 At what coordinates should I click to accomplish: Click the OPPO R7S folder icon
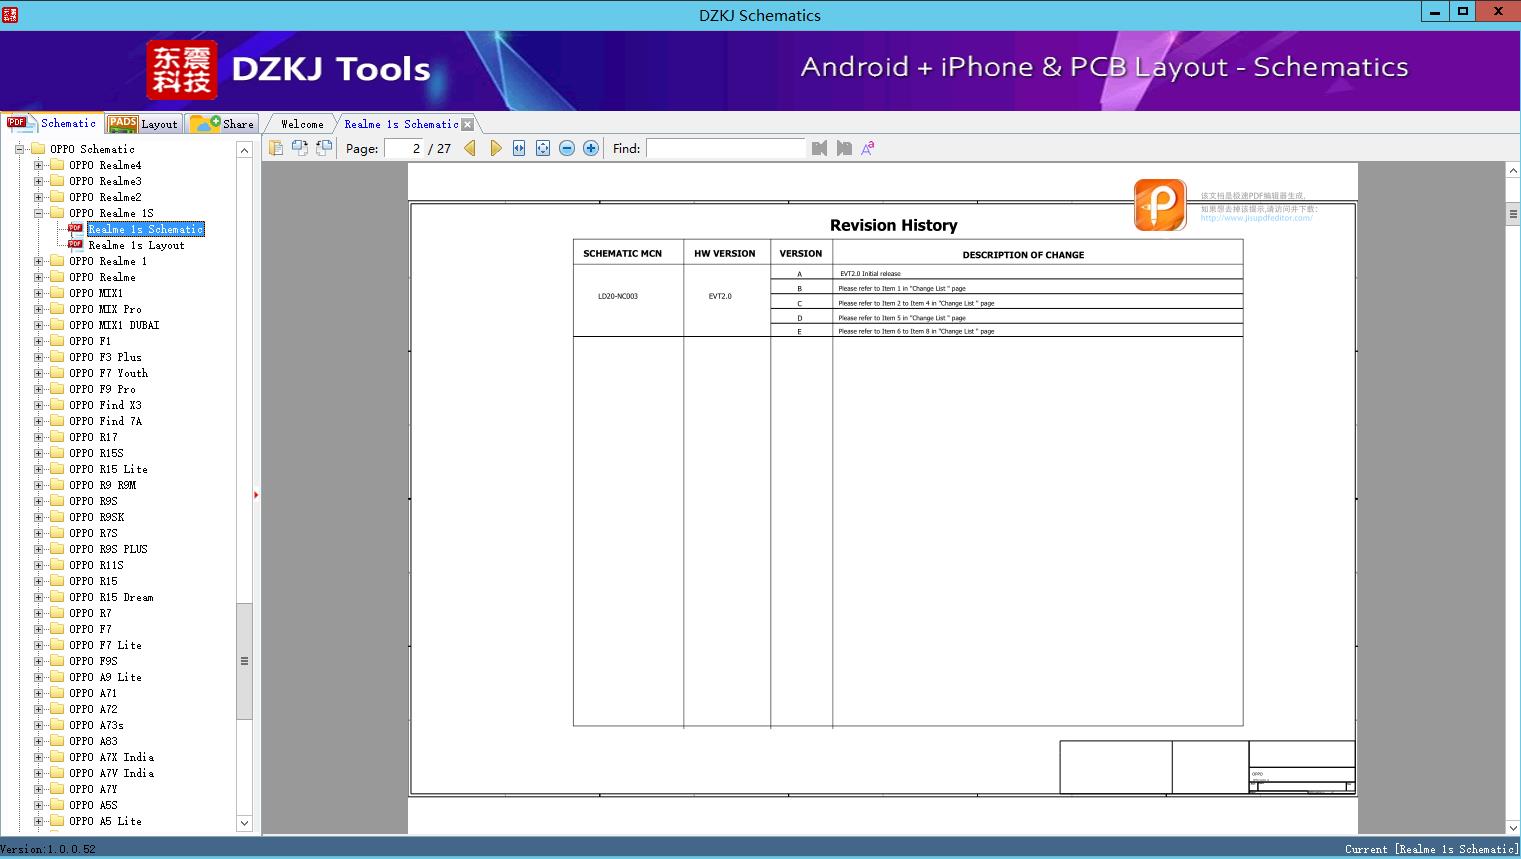(x=57, y=533)
